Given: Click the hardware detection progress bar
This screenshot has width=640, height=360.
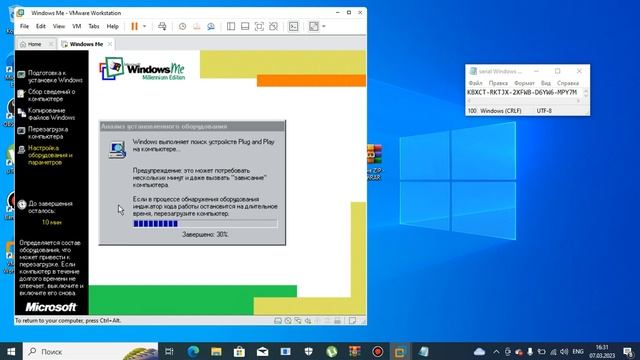Looking at the screenshot, I should coord(205,224).
